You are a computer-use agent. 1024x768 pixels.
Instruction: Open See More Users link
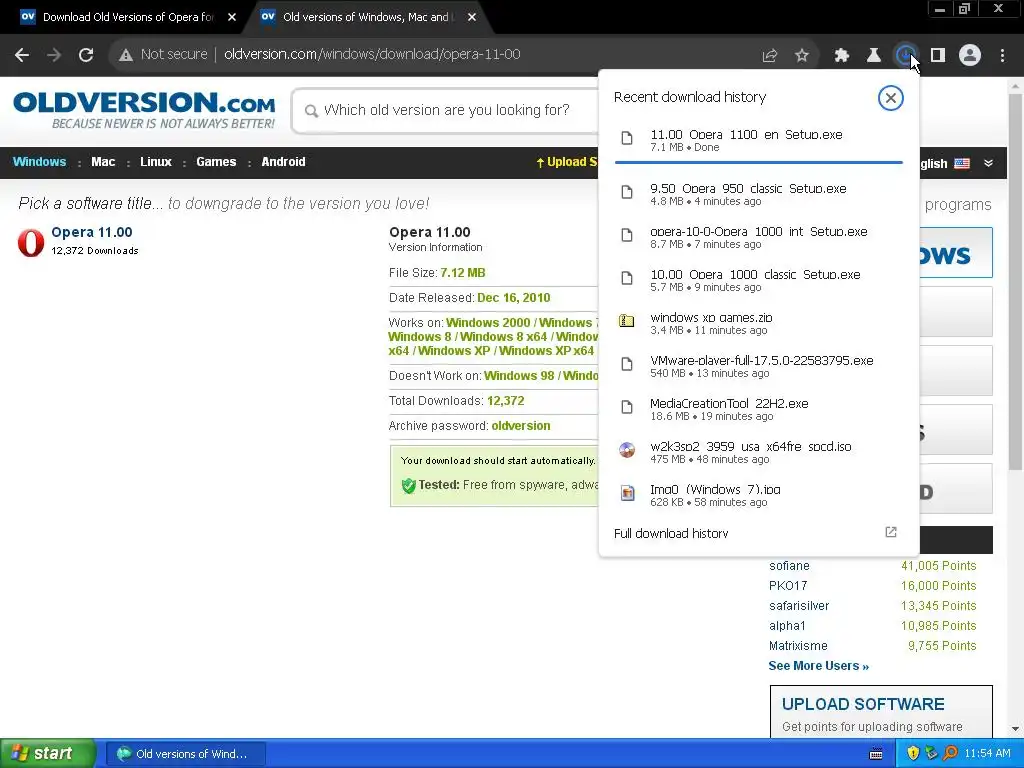[818, 666]
